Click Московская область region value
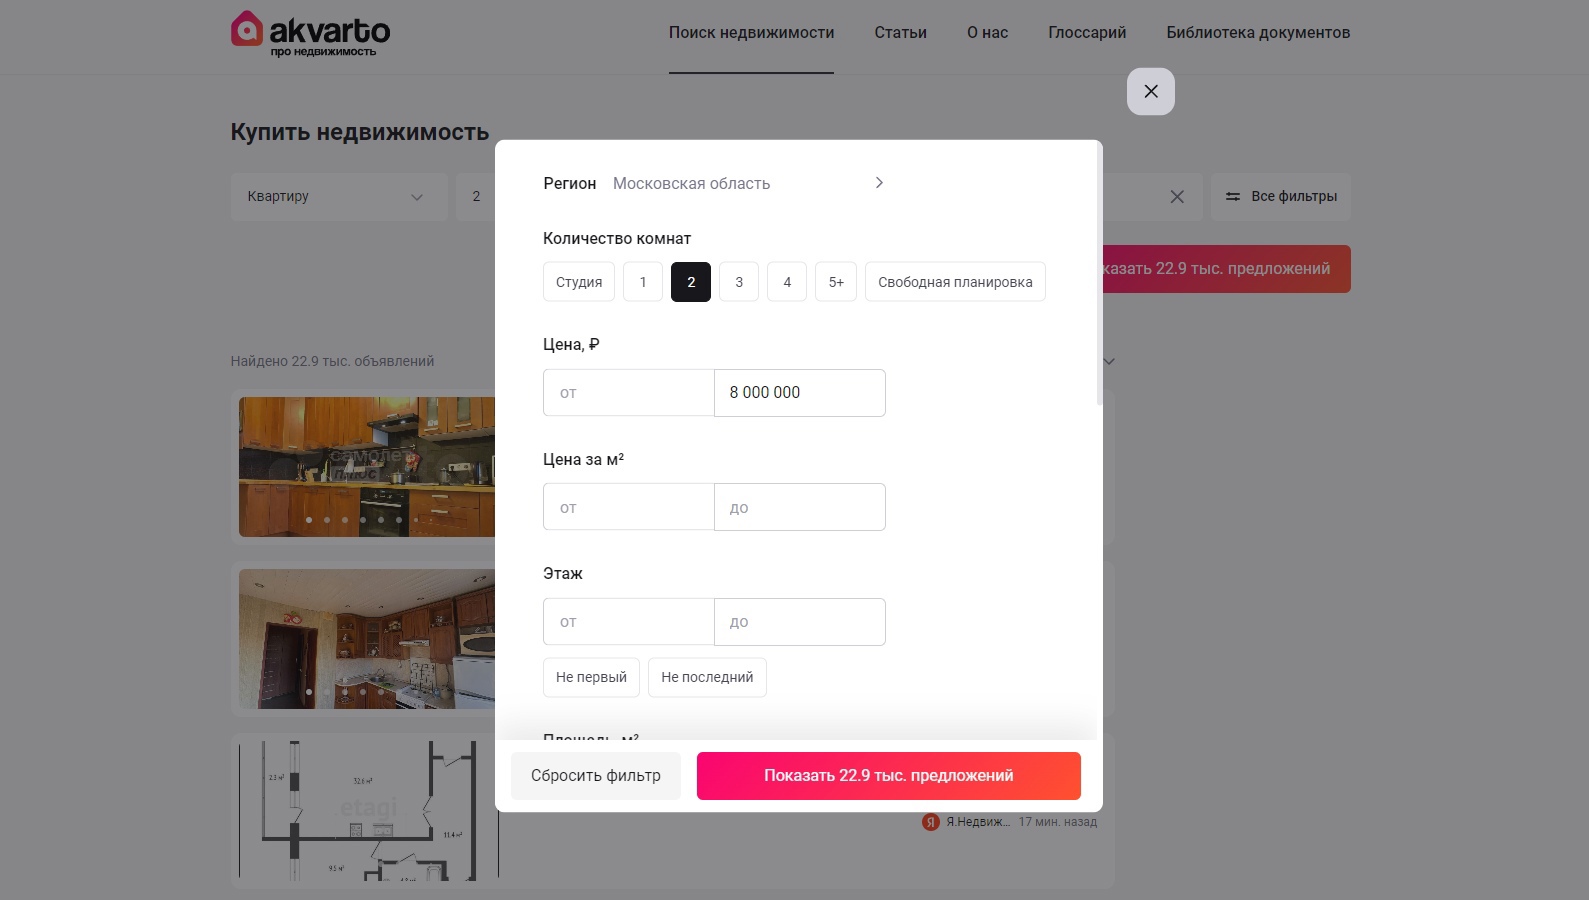This screenshot has width=1589, height=900. tap(691, 184)
